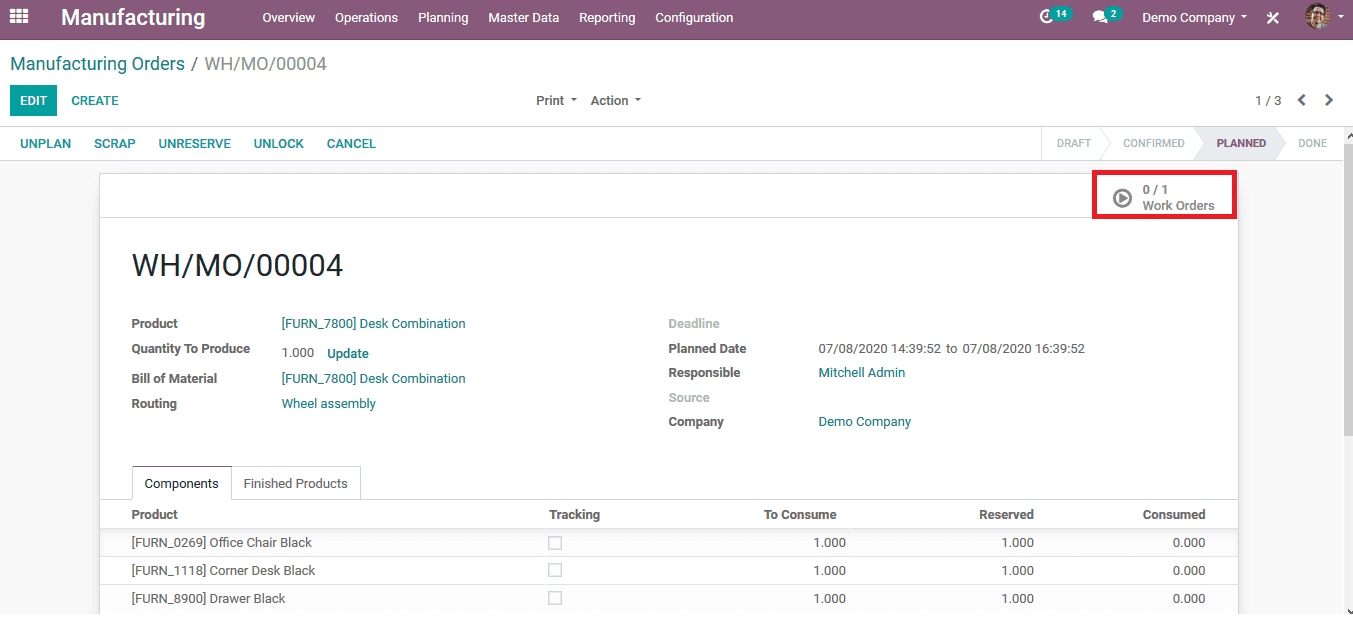
Task: Open the Bill of Material Desk Combination link
Action: pyautogui.click(x=374, y=379)
